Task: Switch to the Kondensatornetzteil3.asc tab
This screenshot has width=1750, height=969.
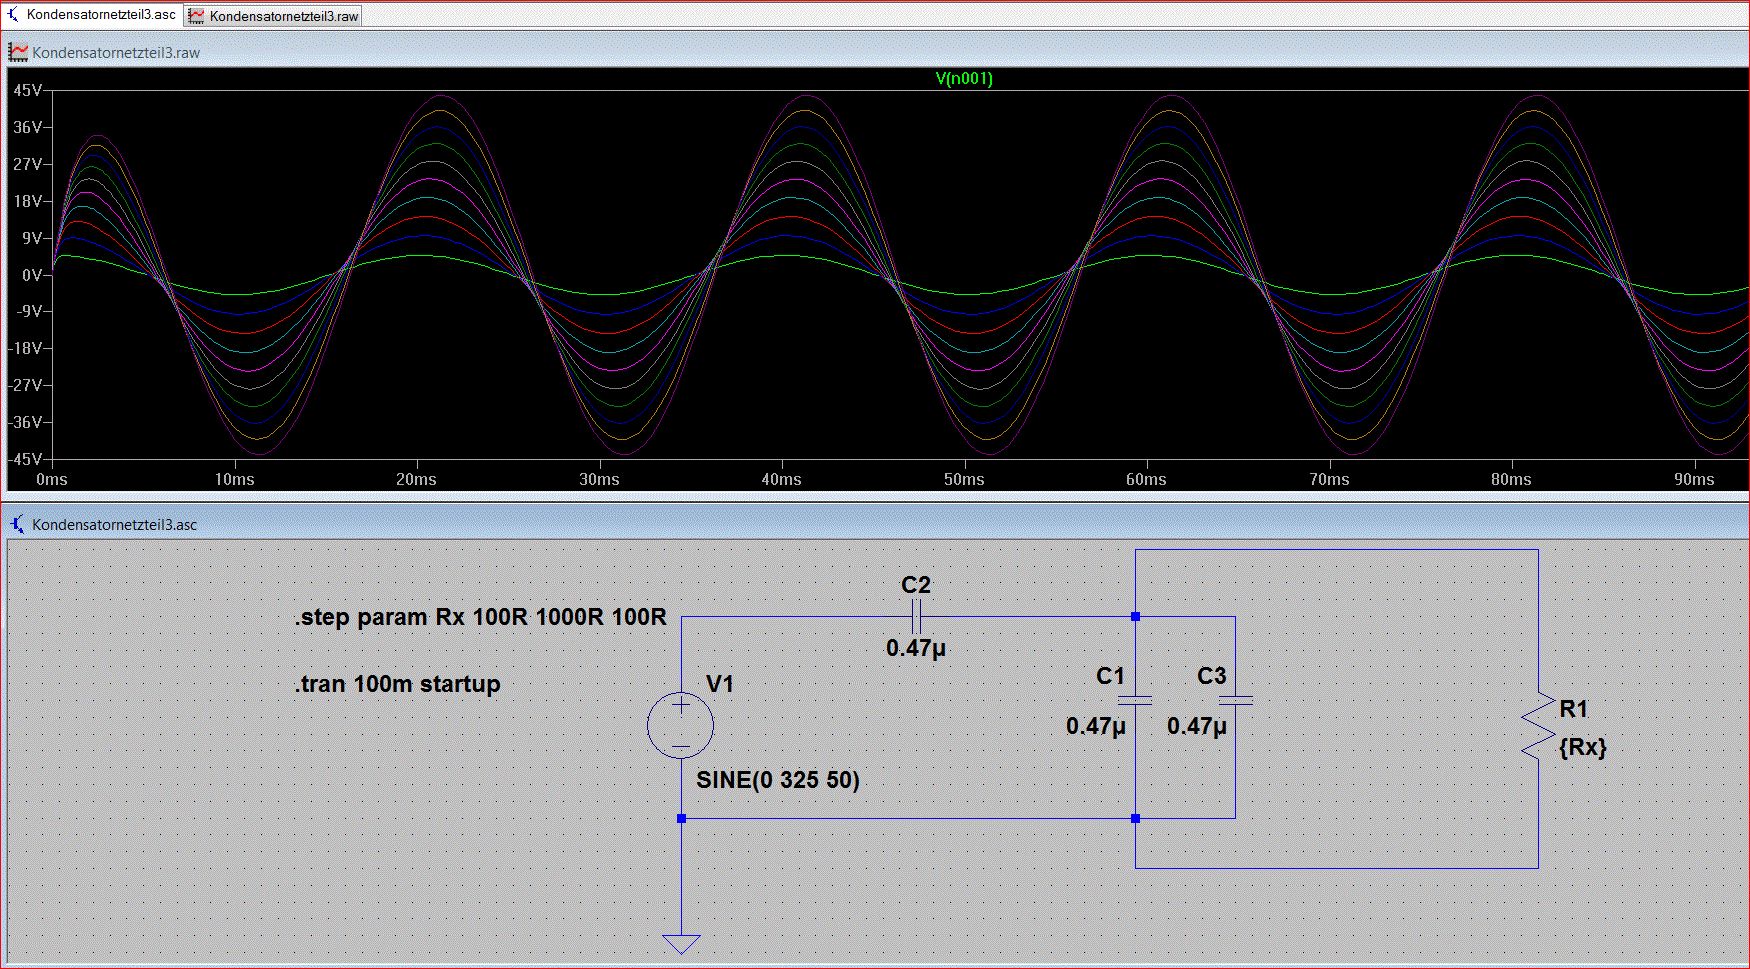Action: (x=100, y=15)
